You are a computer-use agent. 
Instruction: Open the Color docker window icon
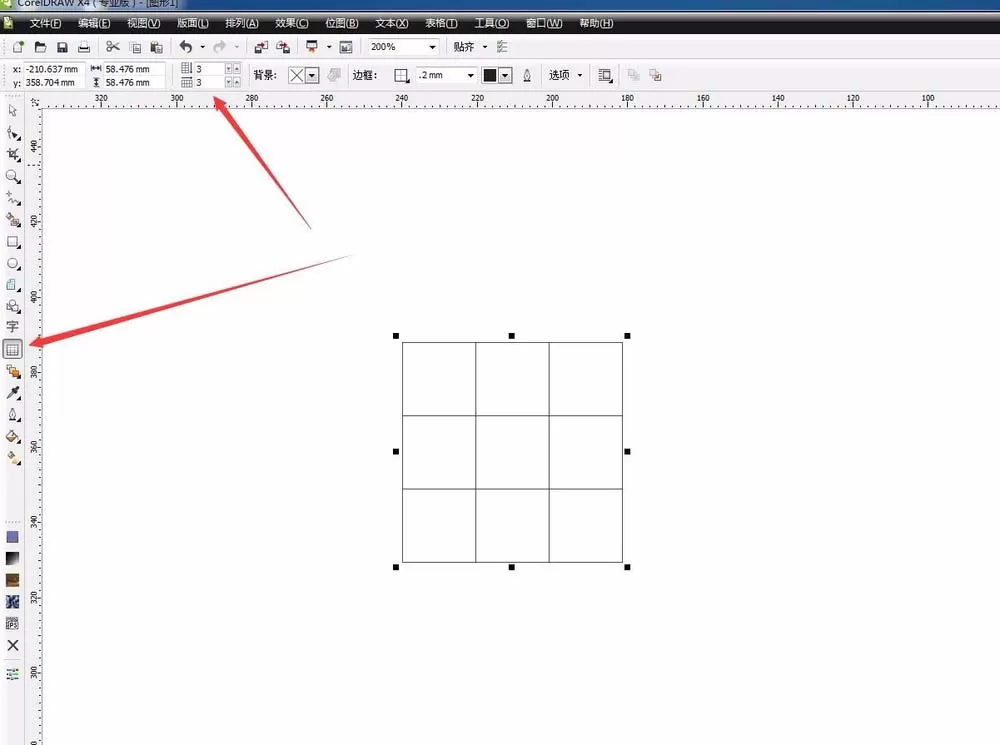(12, 674)
